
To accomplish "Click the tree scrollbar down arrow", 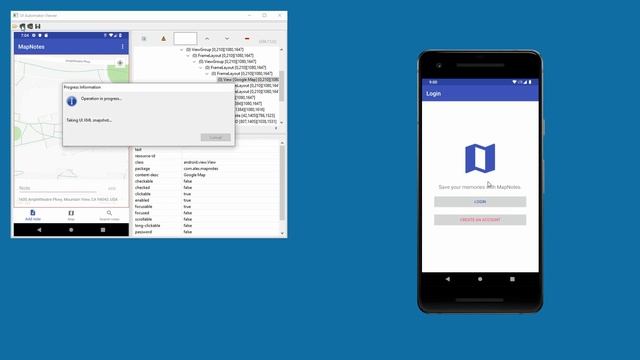I will click(x=282, y=122).
